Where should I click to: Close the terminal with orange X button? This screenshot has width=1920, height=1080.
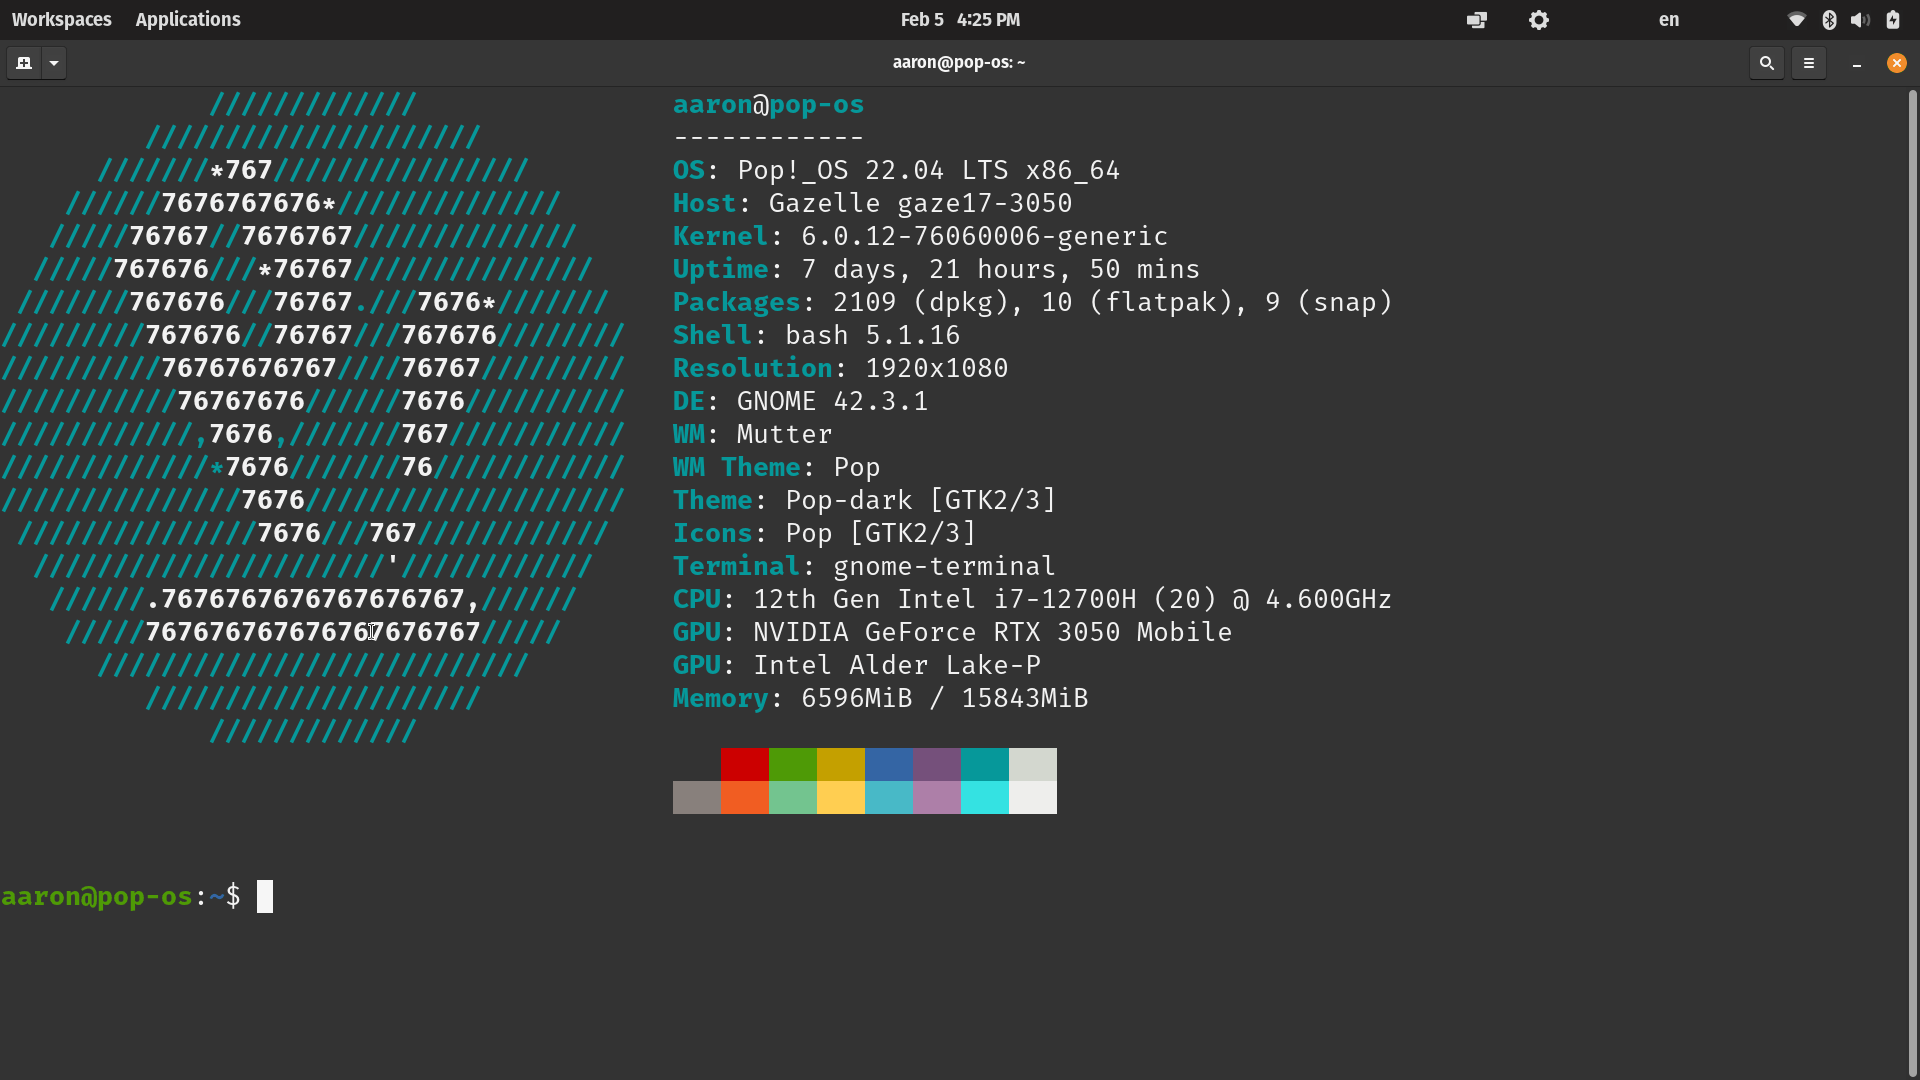(x=1896, y=63)
